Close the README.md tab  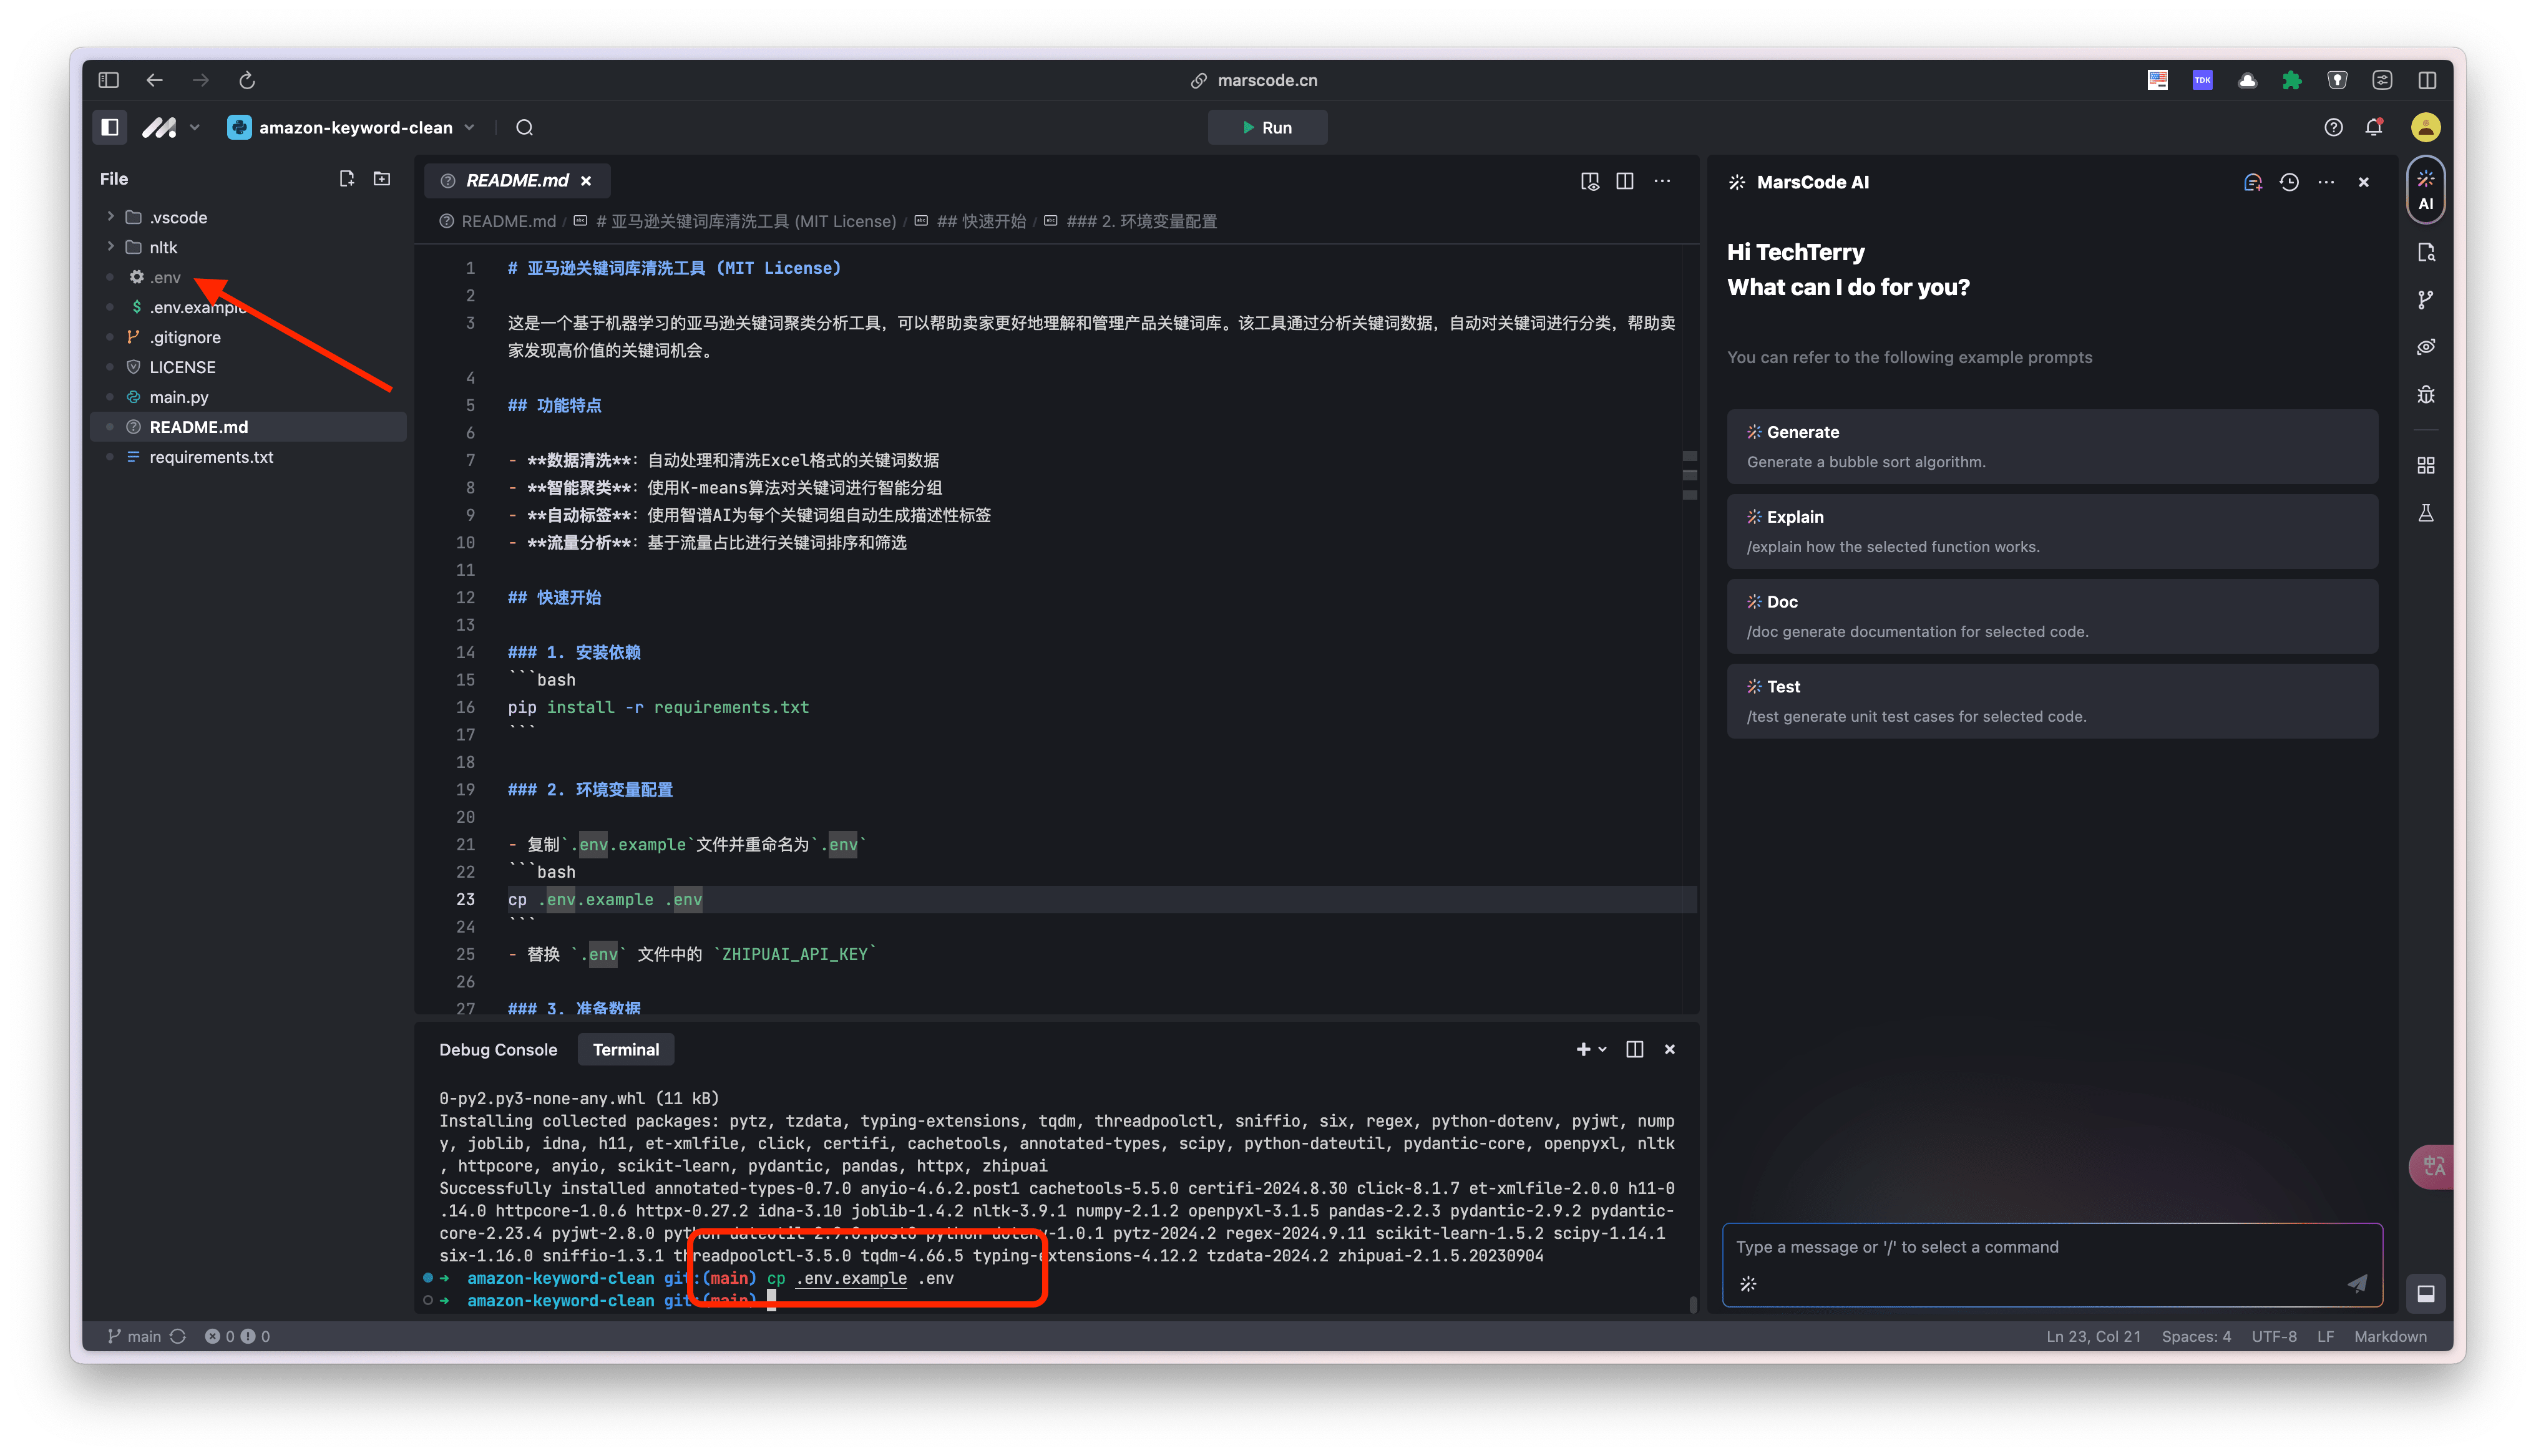[586, 181]
